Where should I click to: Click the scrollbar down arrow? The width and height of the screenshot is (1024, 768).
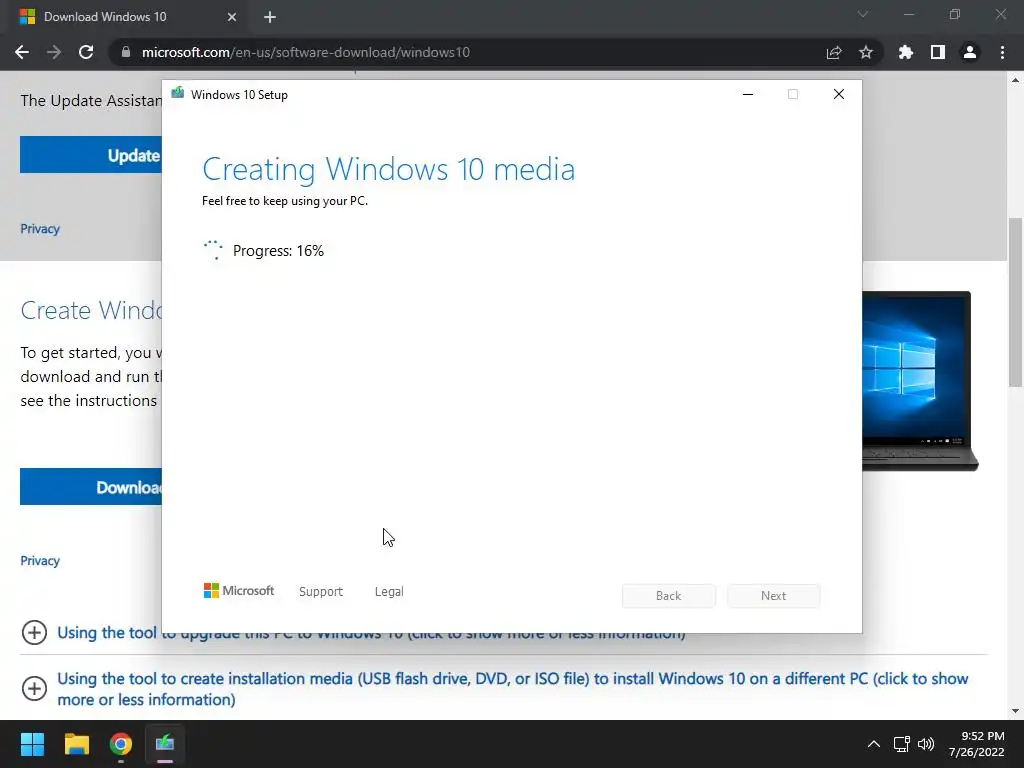(1015, 711)
